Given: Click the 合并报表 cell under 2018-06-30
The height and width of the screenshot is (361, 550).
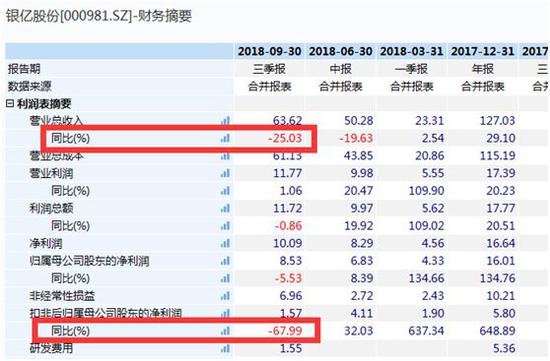Looking at the screenshot, I should pos(341,86).
